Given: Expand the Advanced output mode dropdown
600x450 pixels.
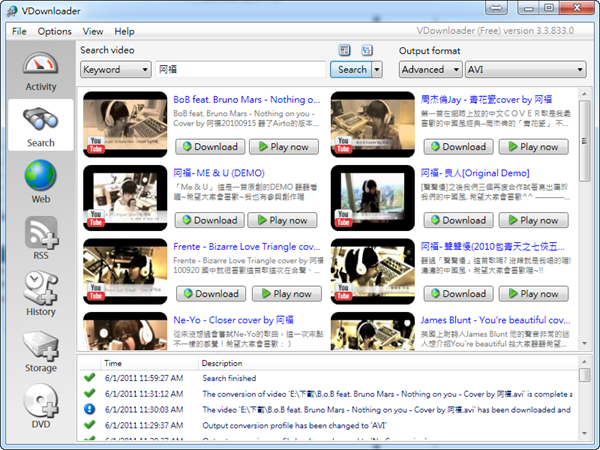Looking at the screenshot, I should (430, 70).
